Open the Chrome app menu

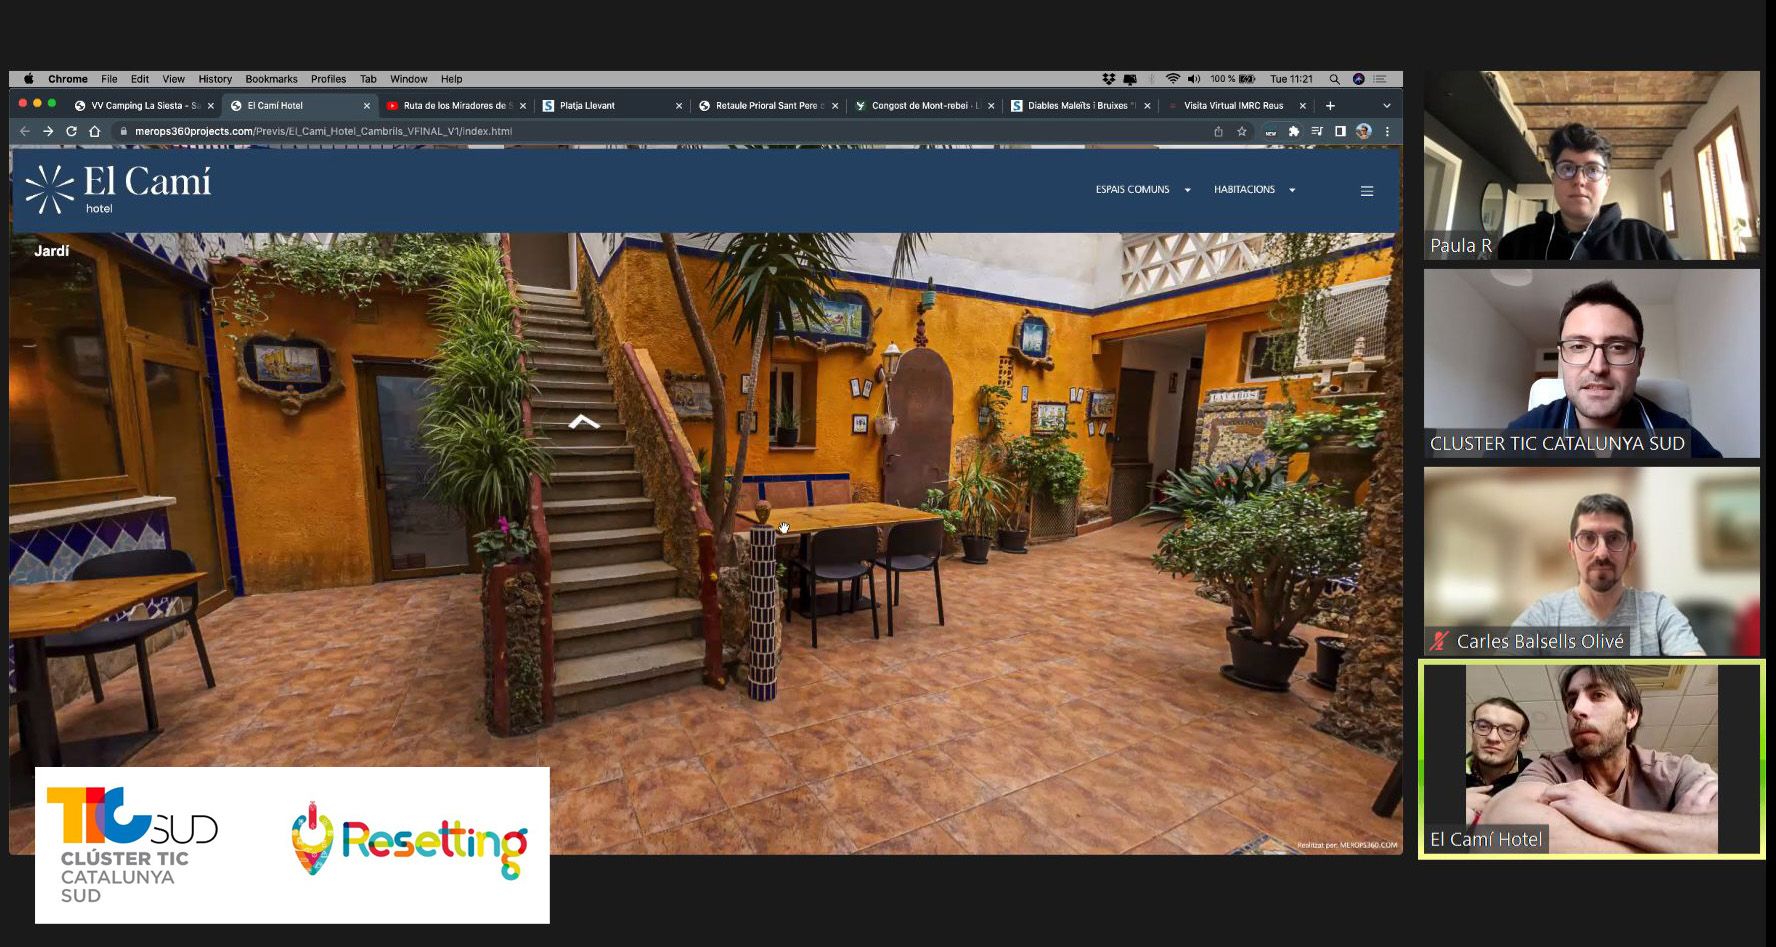point(68,79)
